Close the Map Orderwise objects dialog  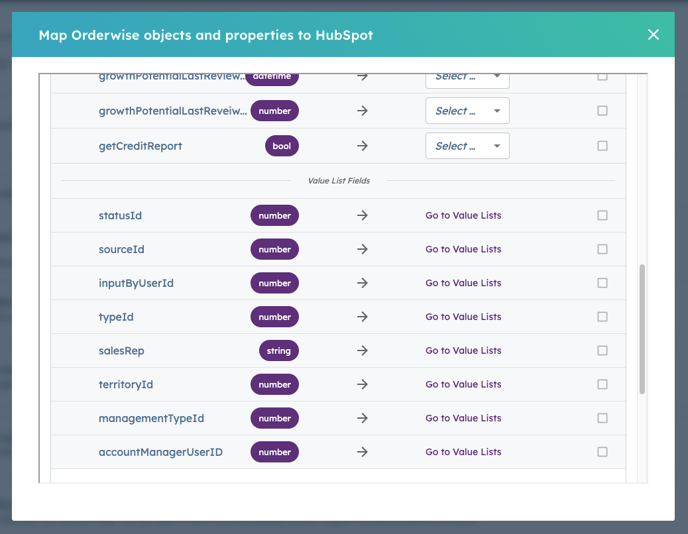(x=653, y=35)
